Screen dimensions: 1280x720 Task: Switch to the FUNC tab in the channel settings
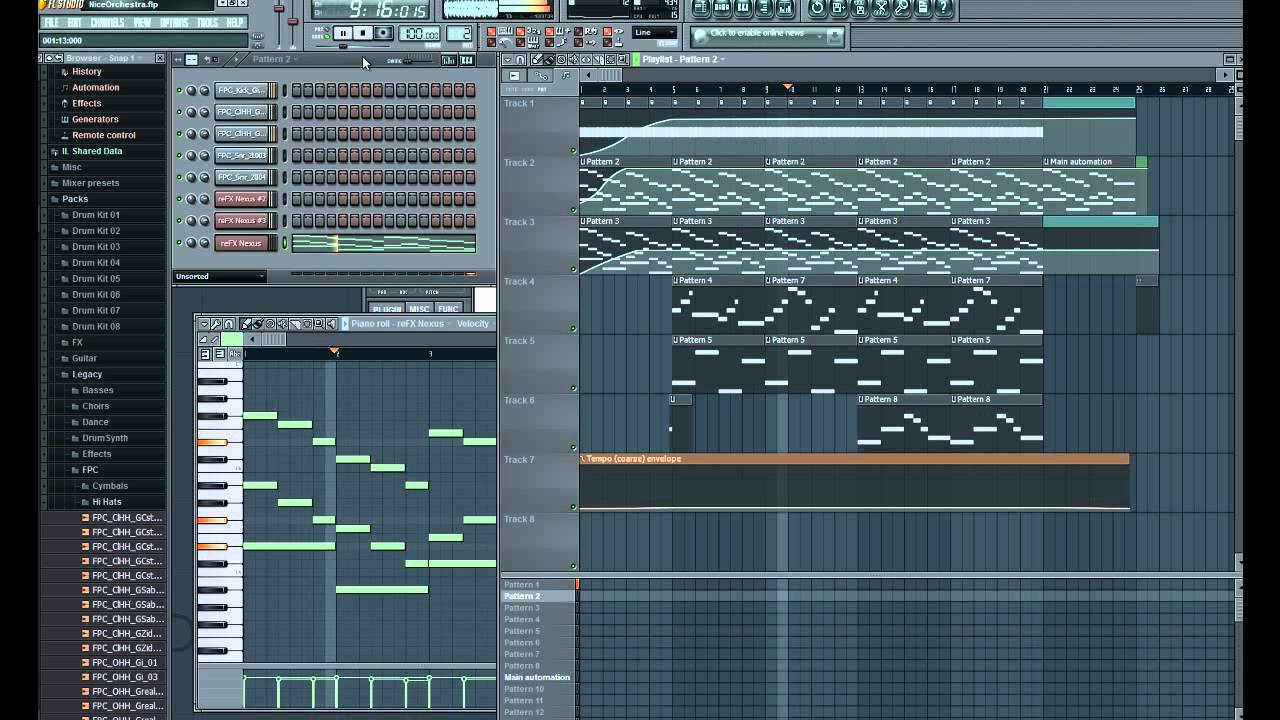(x=448, y=309)
